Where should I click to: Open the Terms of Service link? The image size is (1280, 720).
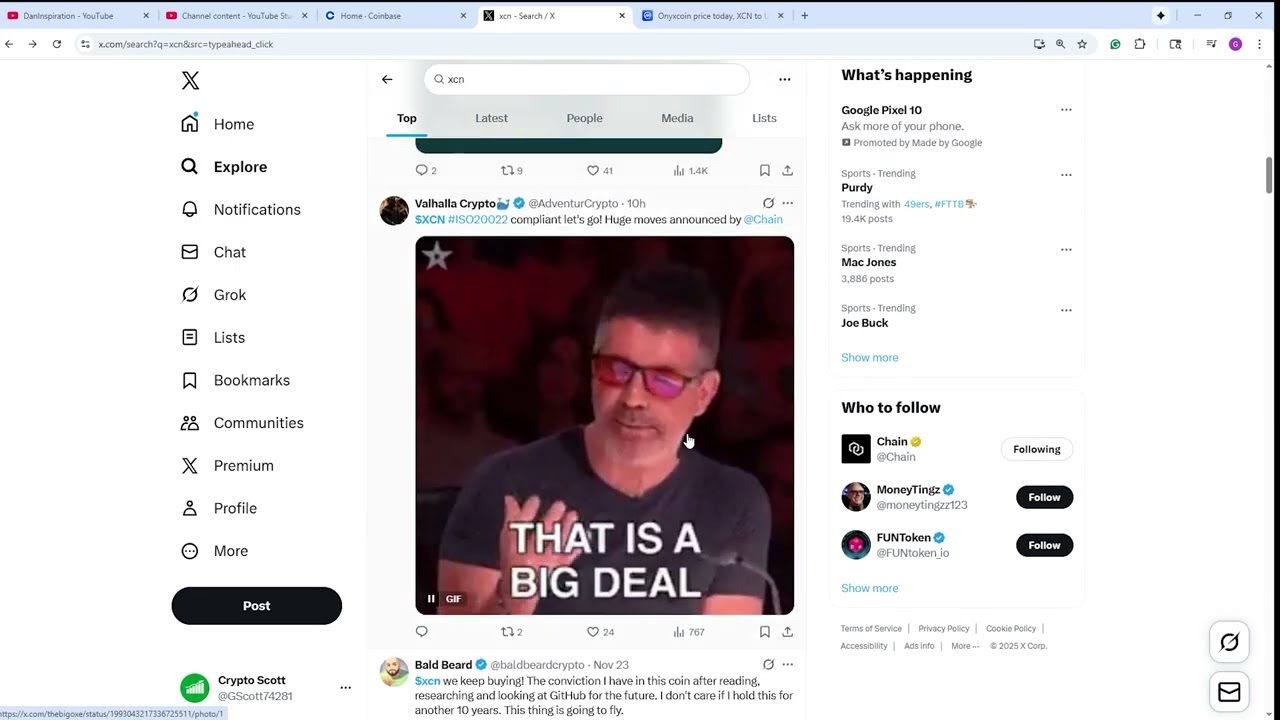tap(871, 629)
